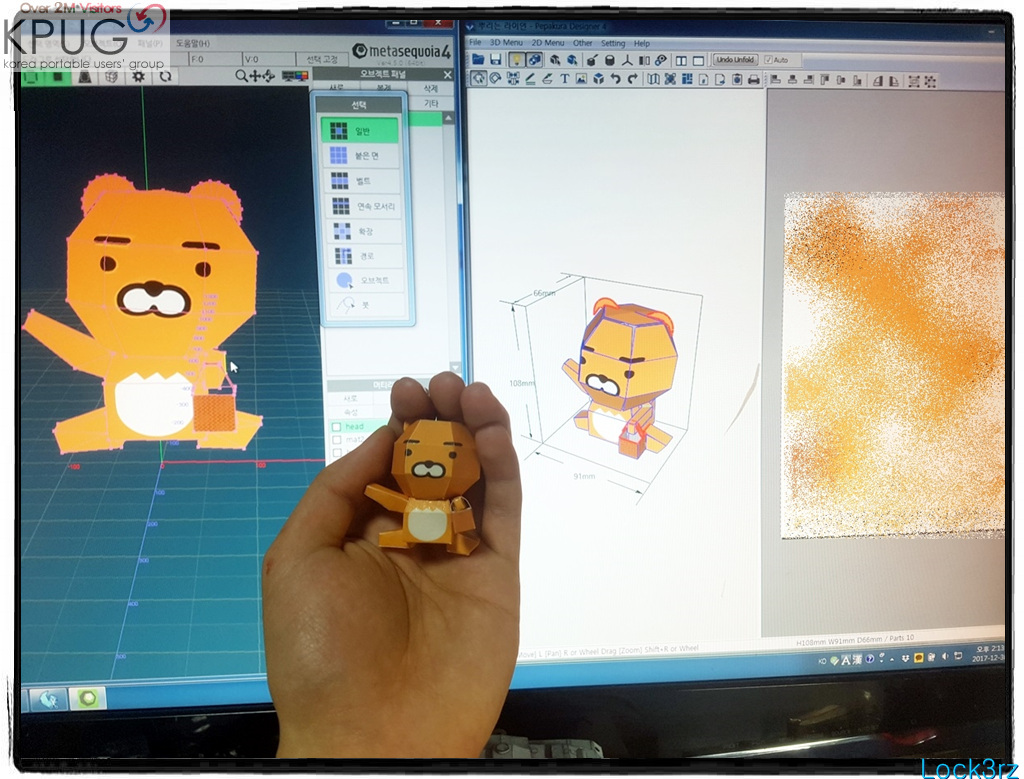Click the perspective trapezoid icon in Metasequoia toolbar
Viewport: 1024px width, 779px height.
[85, 77]
